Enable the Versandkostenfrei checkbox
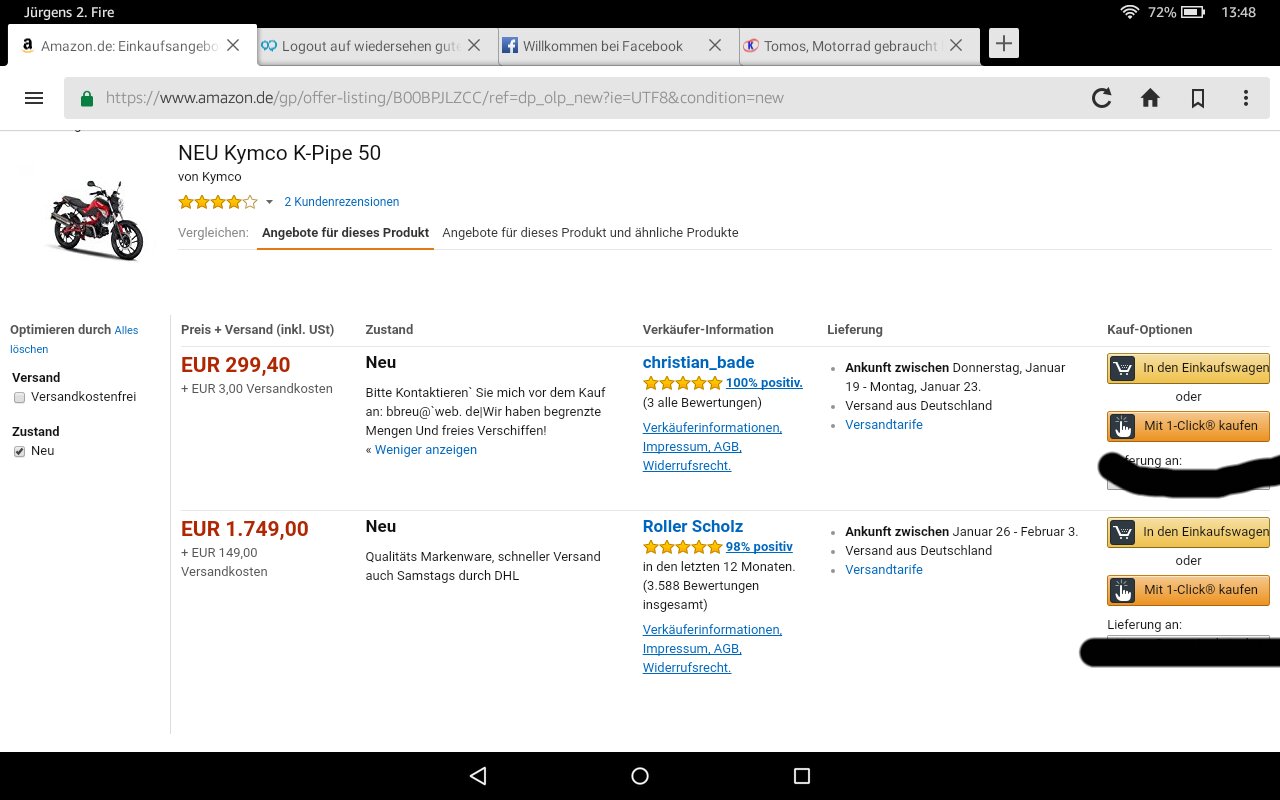The width and height of the screenshot is (1280, 800). click(x=19, y=397)
